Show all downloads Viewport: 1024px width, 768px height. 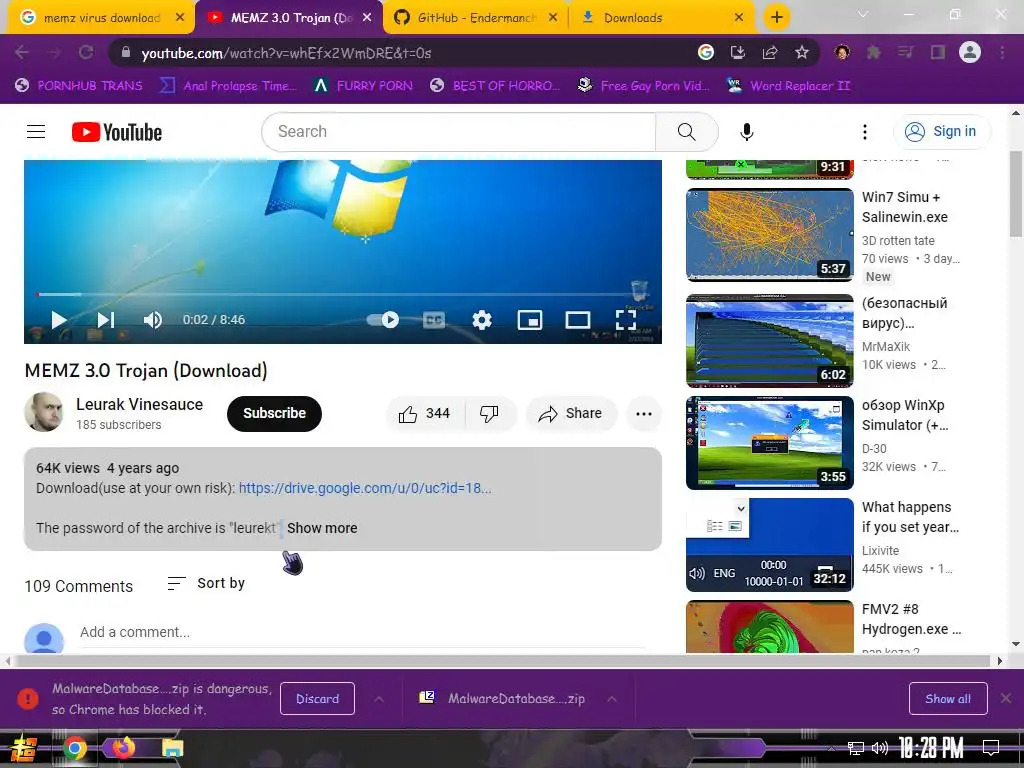(x=948, y=699)
